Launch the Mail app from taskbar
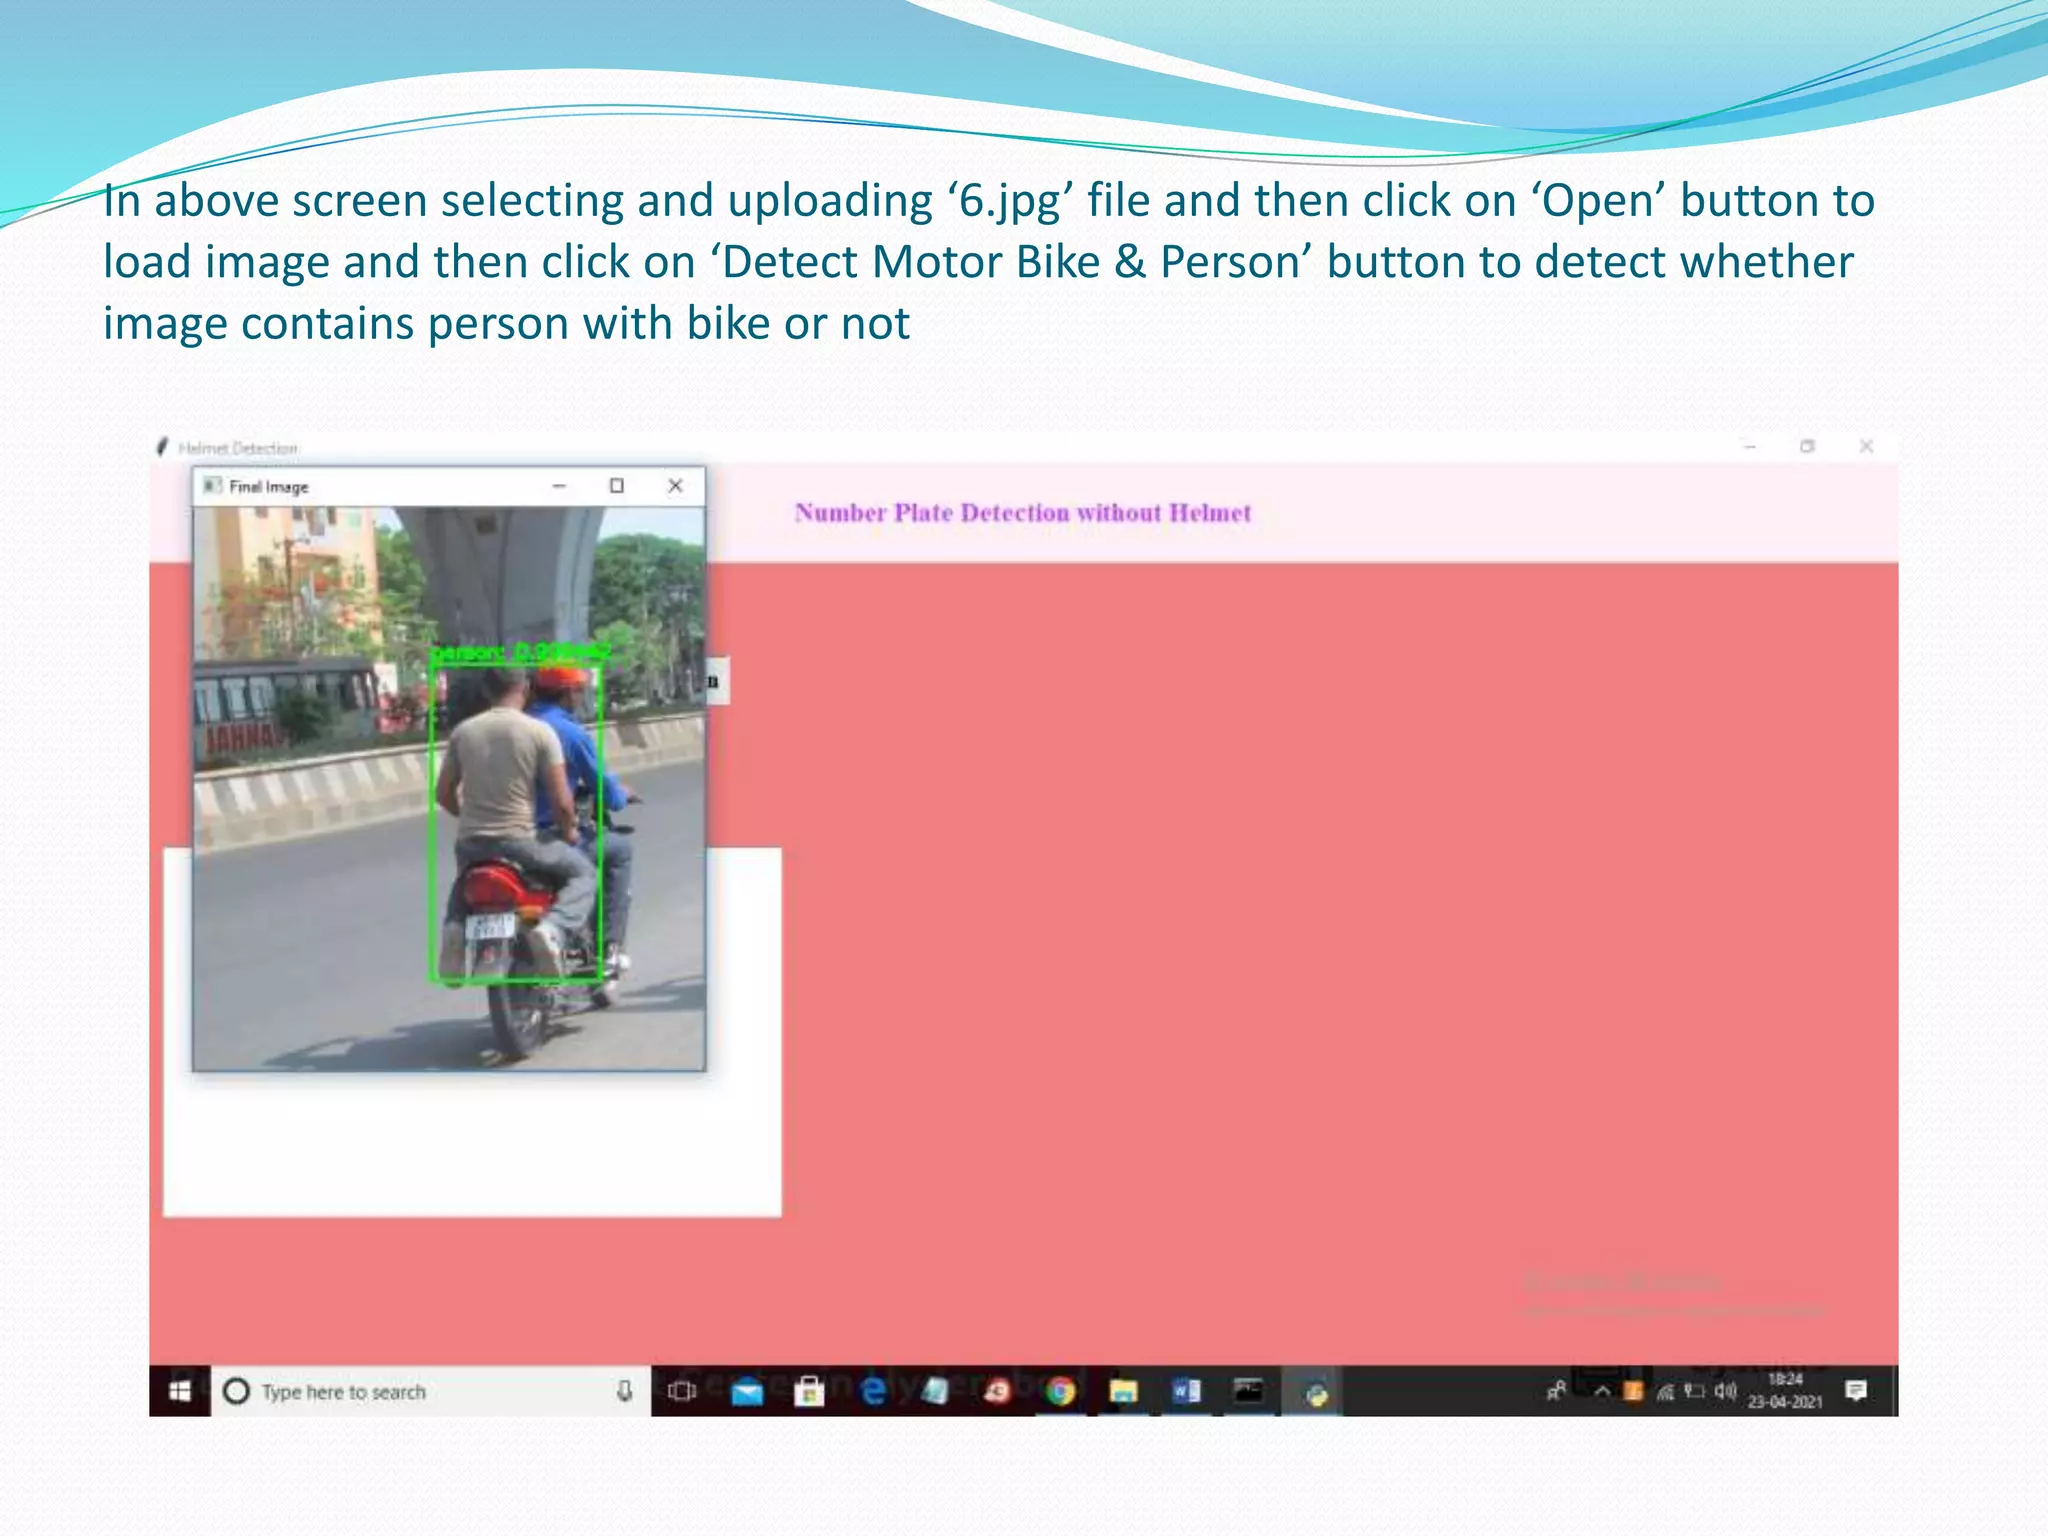 (747, 1391)
